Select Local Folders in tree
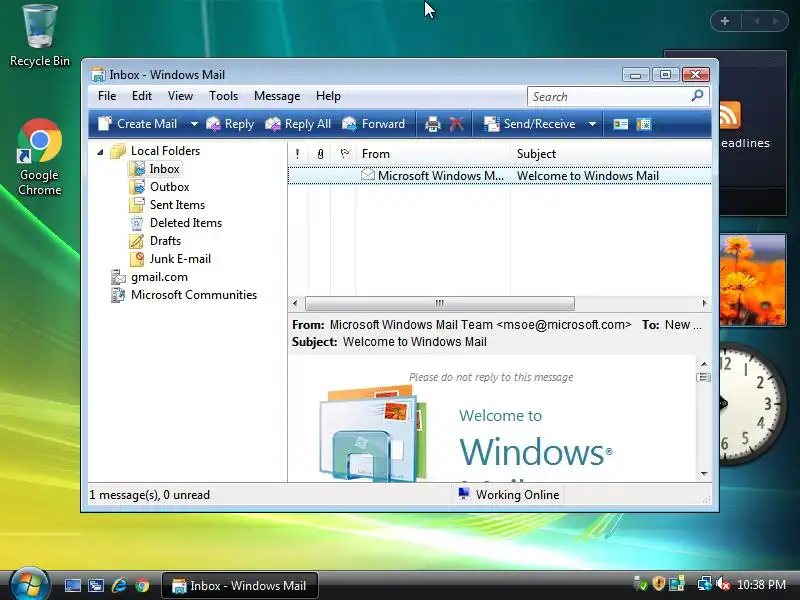Image resolution: width=800 pixels, height=600 pixels. tap(165, 151)
